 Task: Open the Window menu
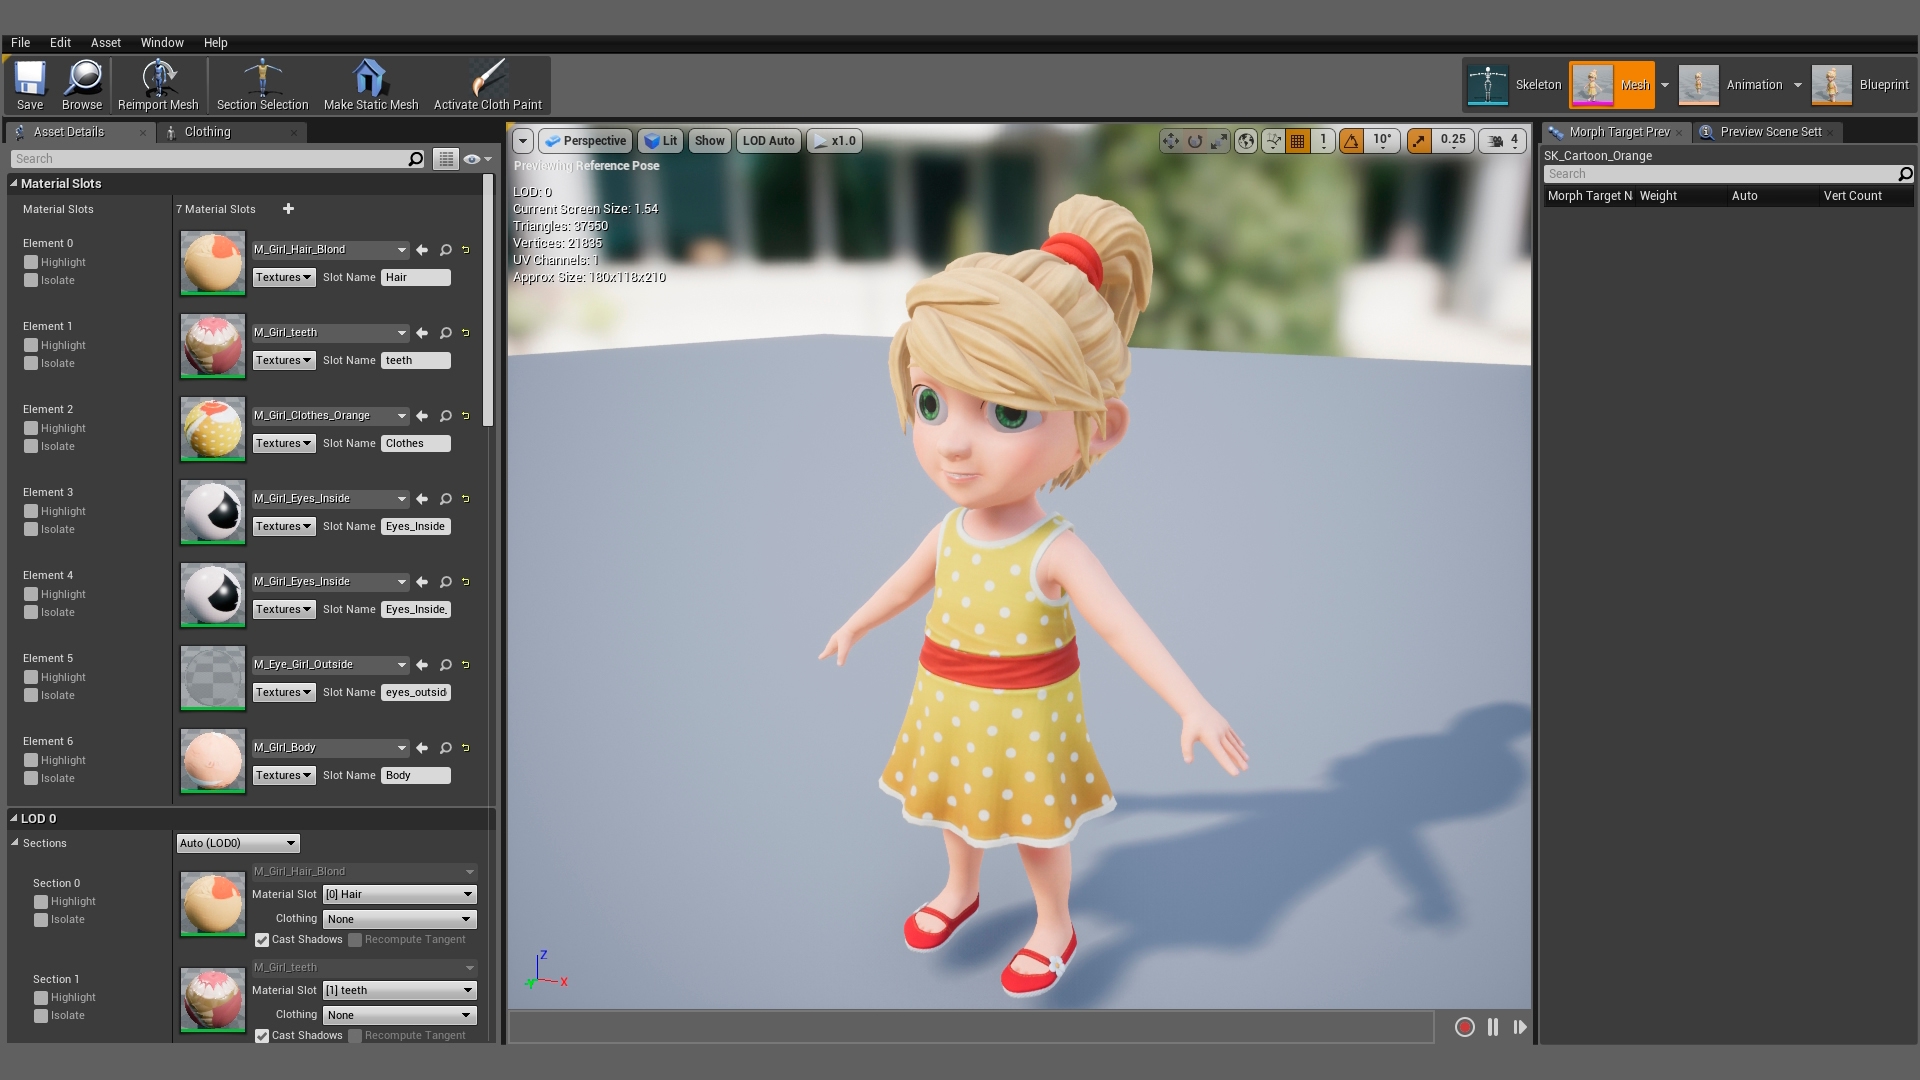tap(162, 42)
